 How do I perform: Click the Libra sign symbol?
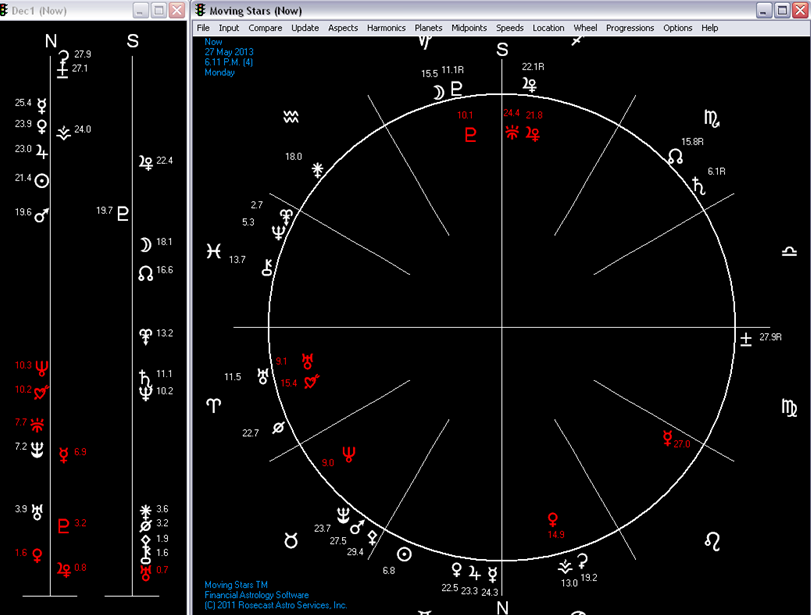[789, 251]
